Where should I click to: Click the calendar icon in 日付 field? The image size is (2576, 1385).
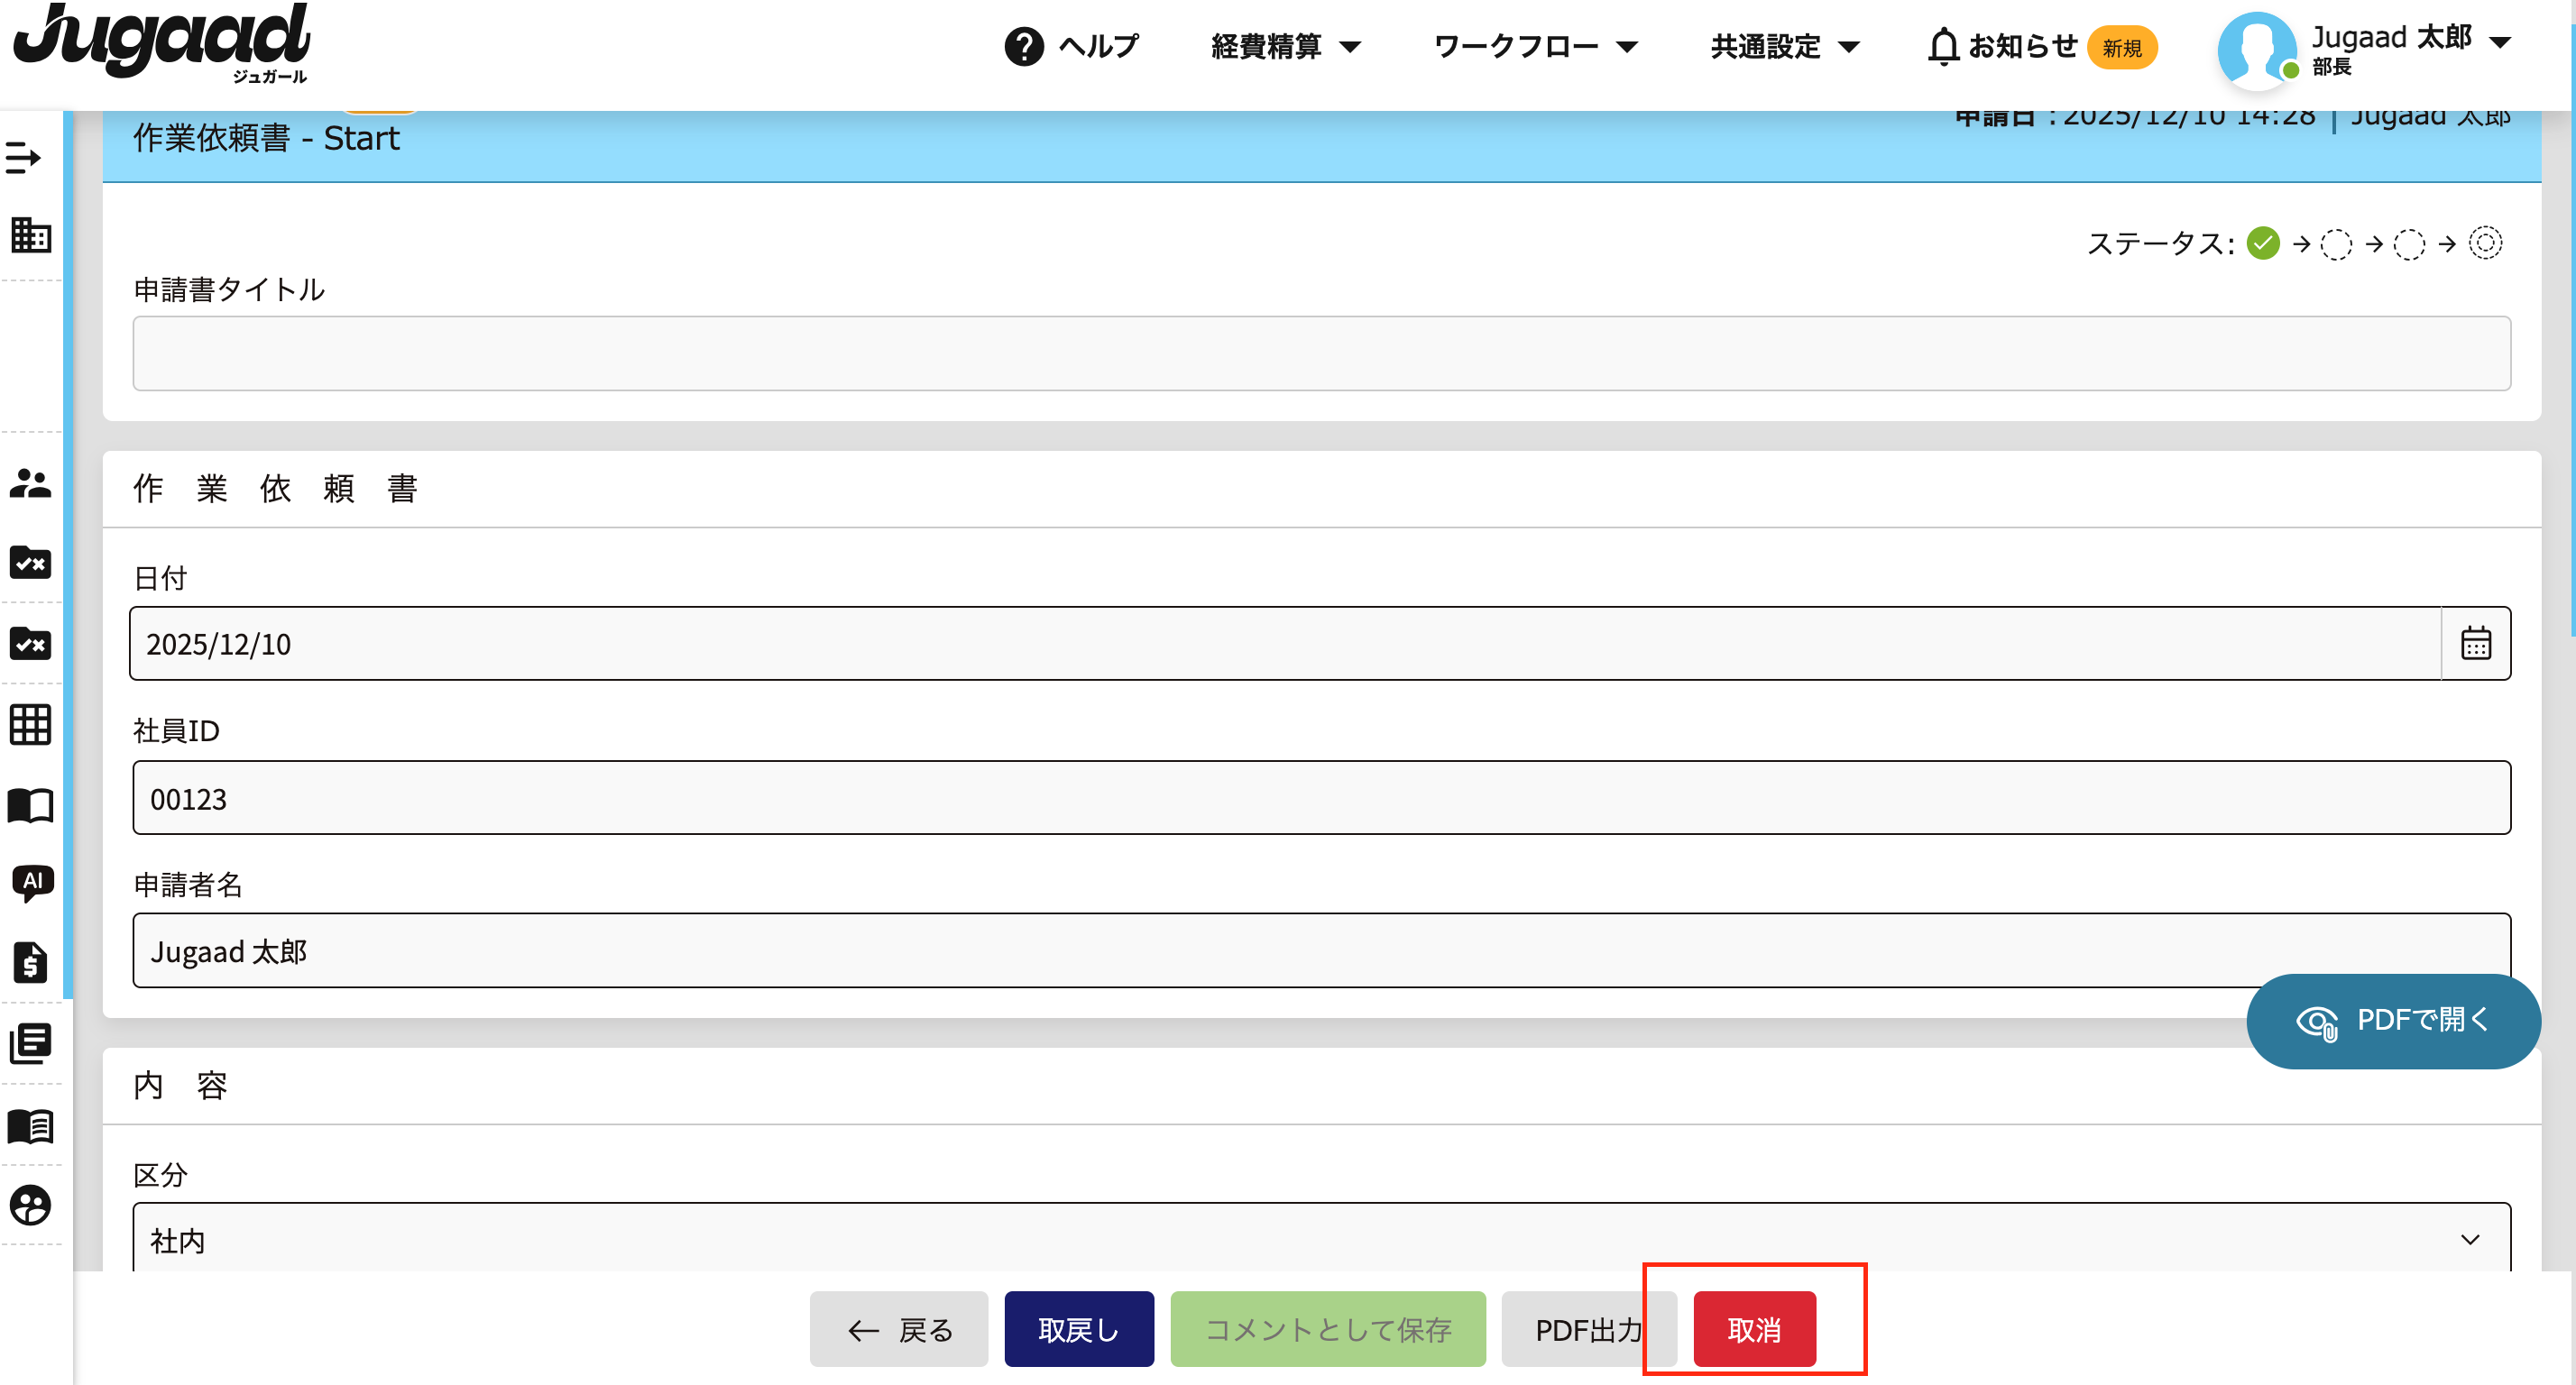2475,643
